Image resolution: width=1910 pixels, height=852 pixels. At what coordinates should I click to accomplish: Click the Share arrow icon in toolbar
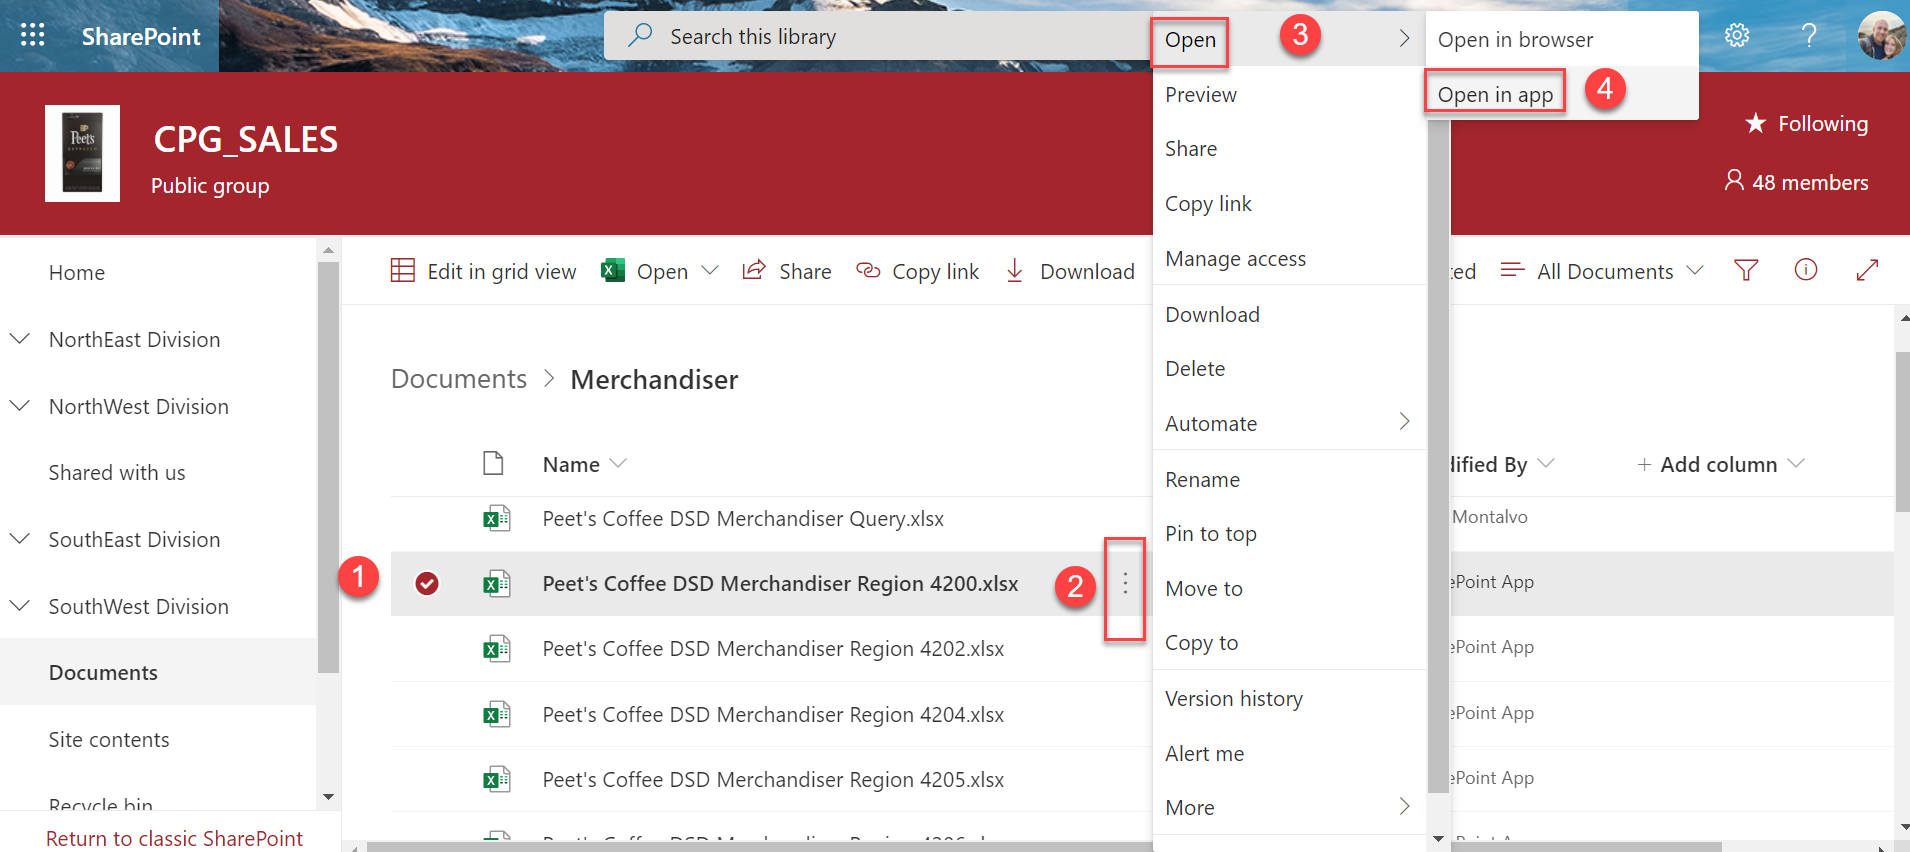(x=754, y=270)
